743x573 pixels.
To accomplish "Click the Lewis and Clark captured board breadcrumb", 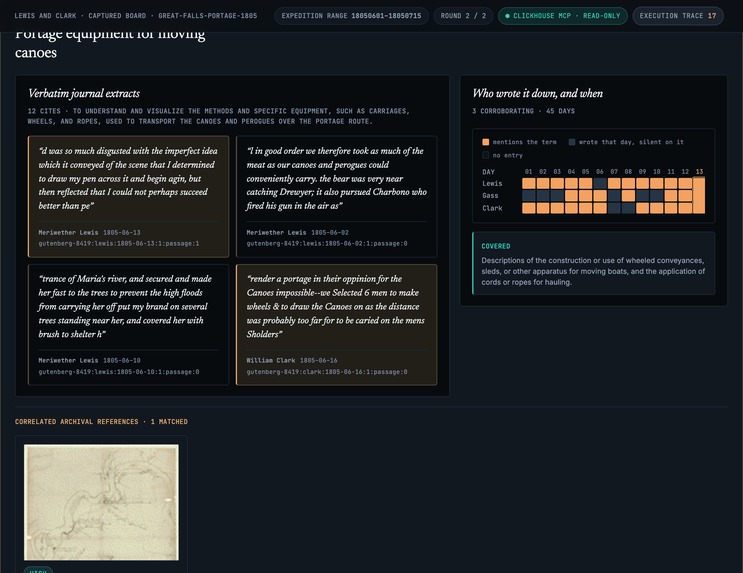I will tap(136, 16).
